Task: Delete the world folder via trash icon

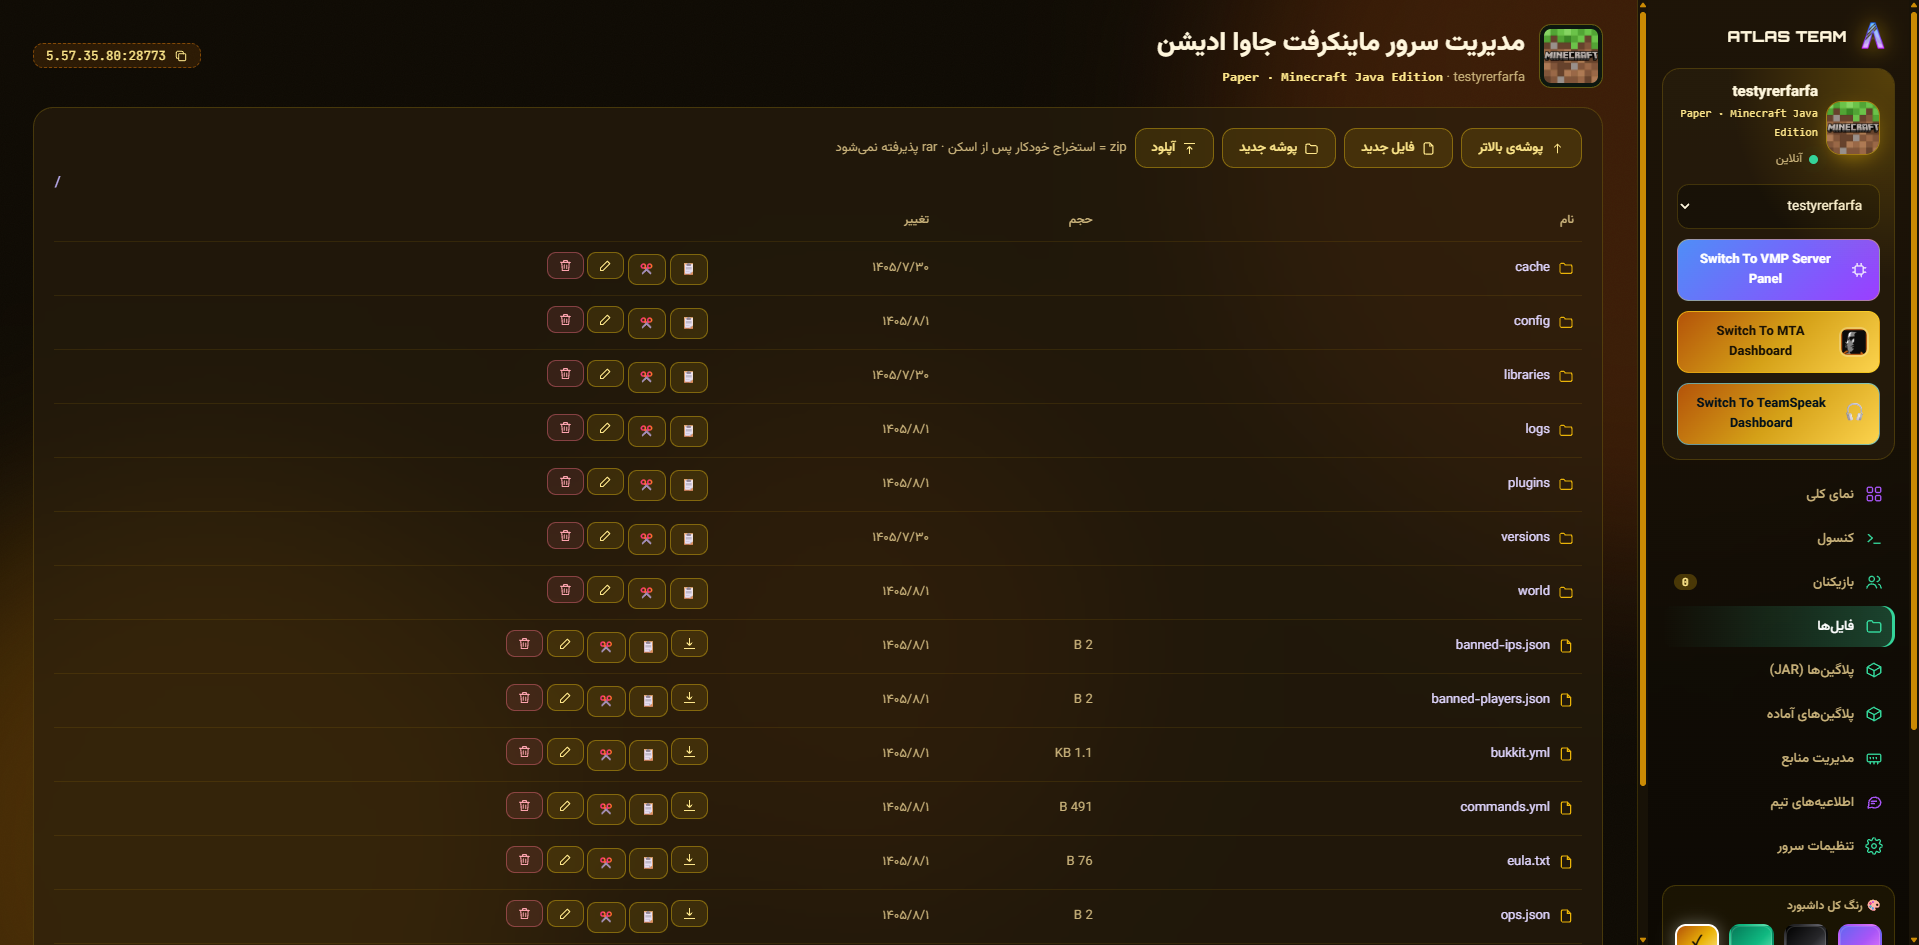Action: (565, 590)
